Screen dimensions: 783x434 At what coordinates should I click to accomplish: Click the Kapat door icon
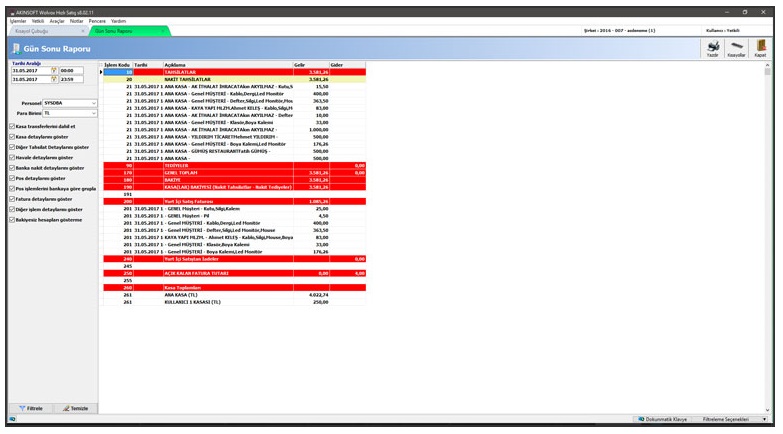coord(761,46)
